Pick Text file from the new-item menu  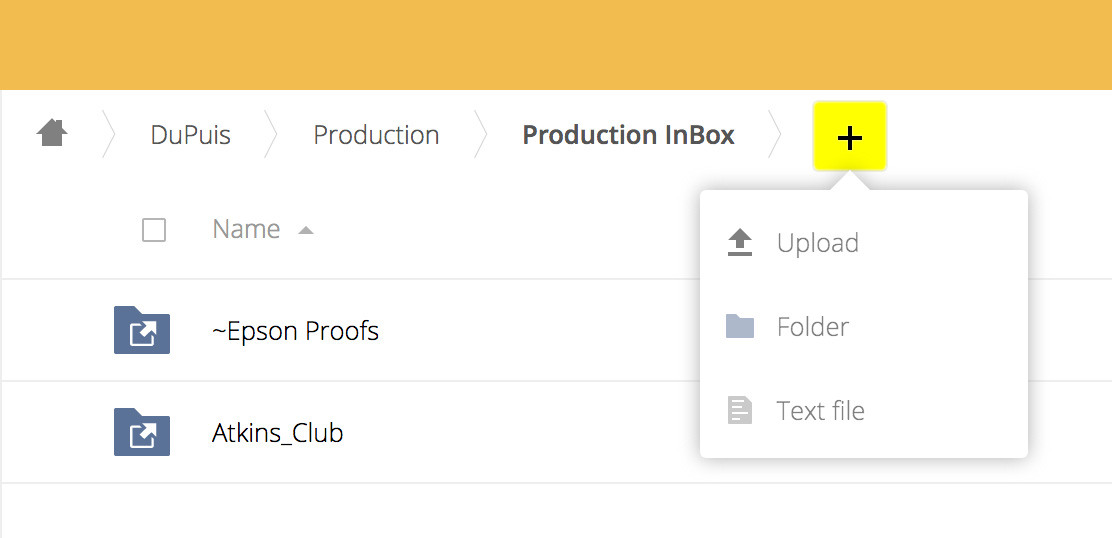tap(820, 411)
